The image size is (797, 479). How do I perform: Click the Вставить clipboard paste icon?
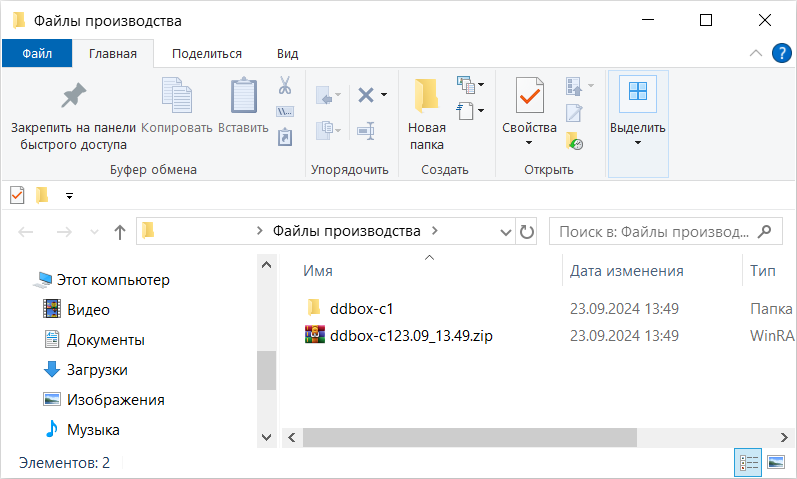tap(243, 95)
